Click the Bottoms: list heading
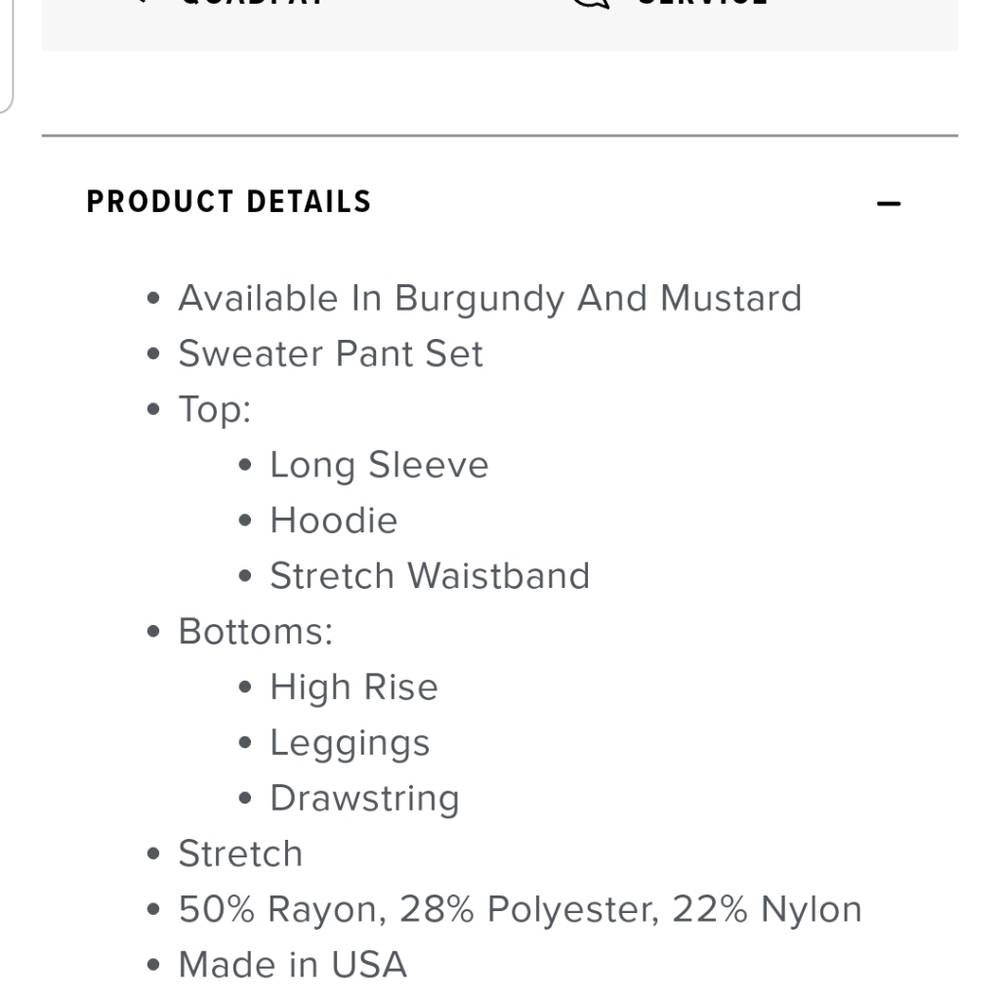Image resolution: width=1000 pixels, height=1000 pixels. [x=255, y=631]
